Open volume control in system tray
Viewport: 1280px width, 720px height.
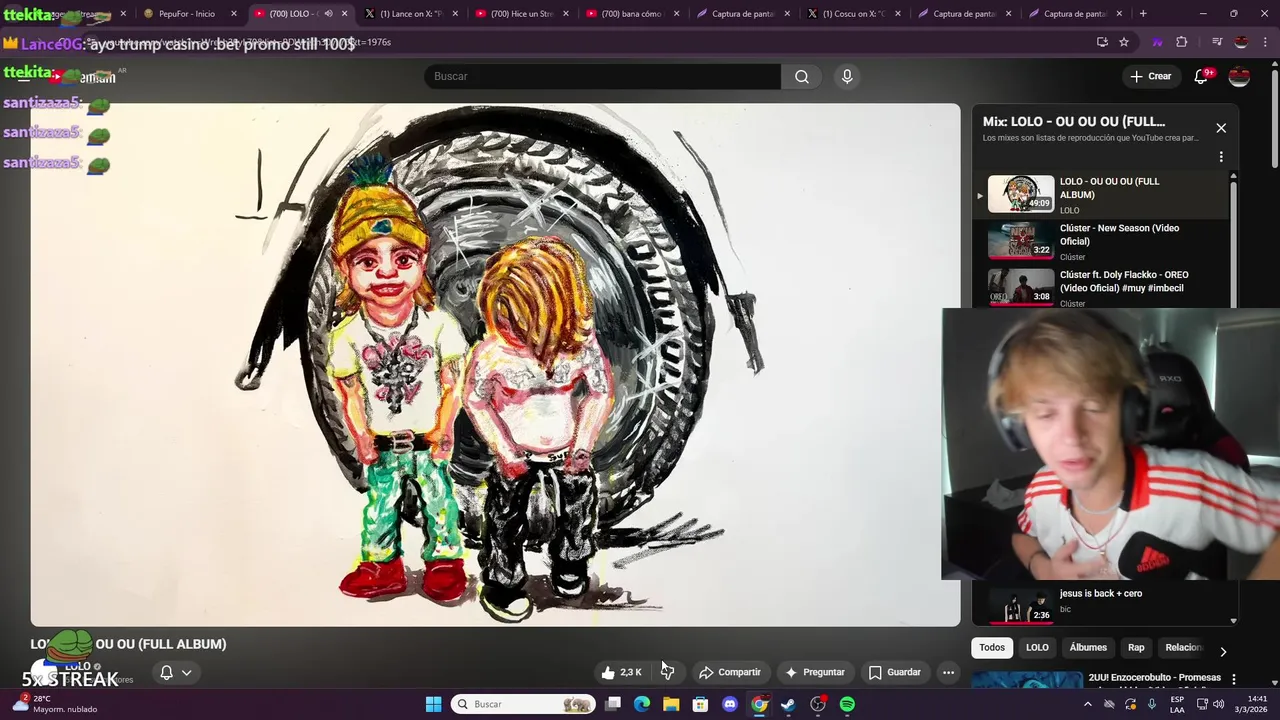tap(1218, 704)
